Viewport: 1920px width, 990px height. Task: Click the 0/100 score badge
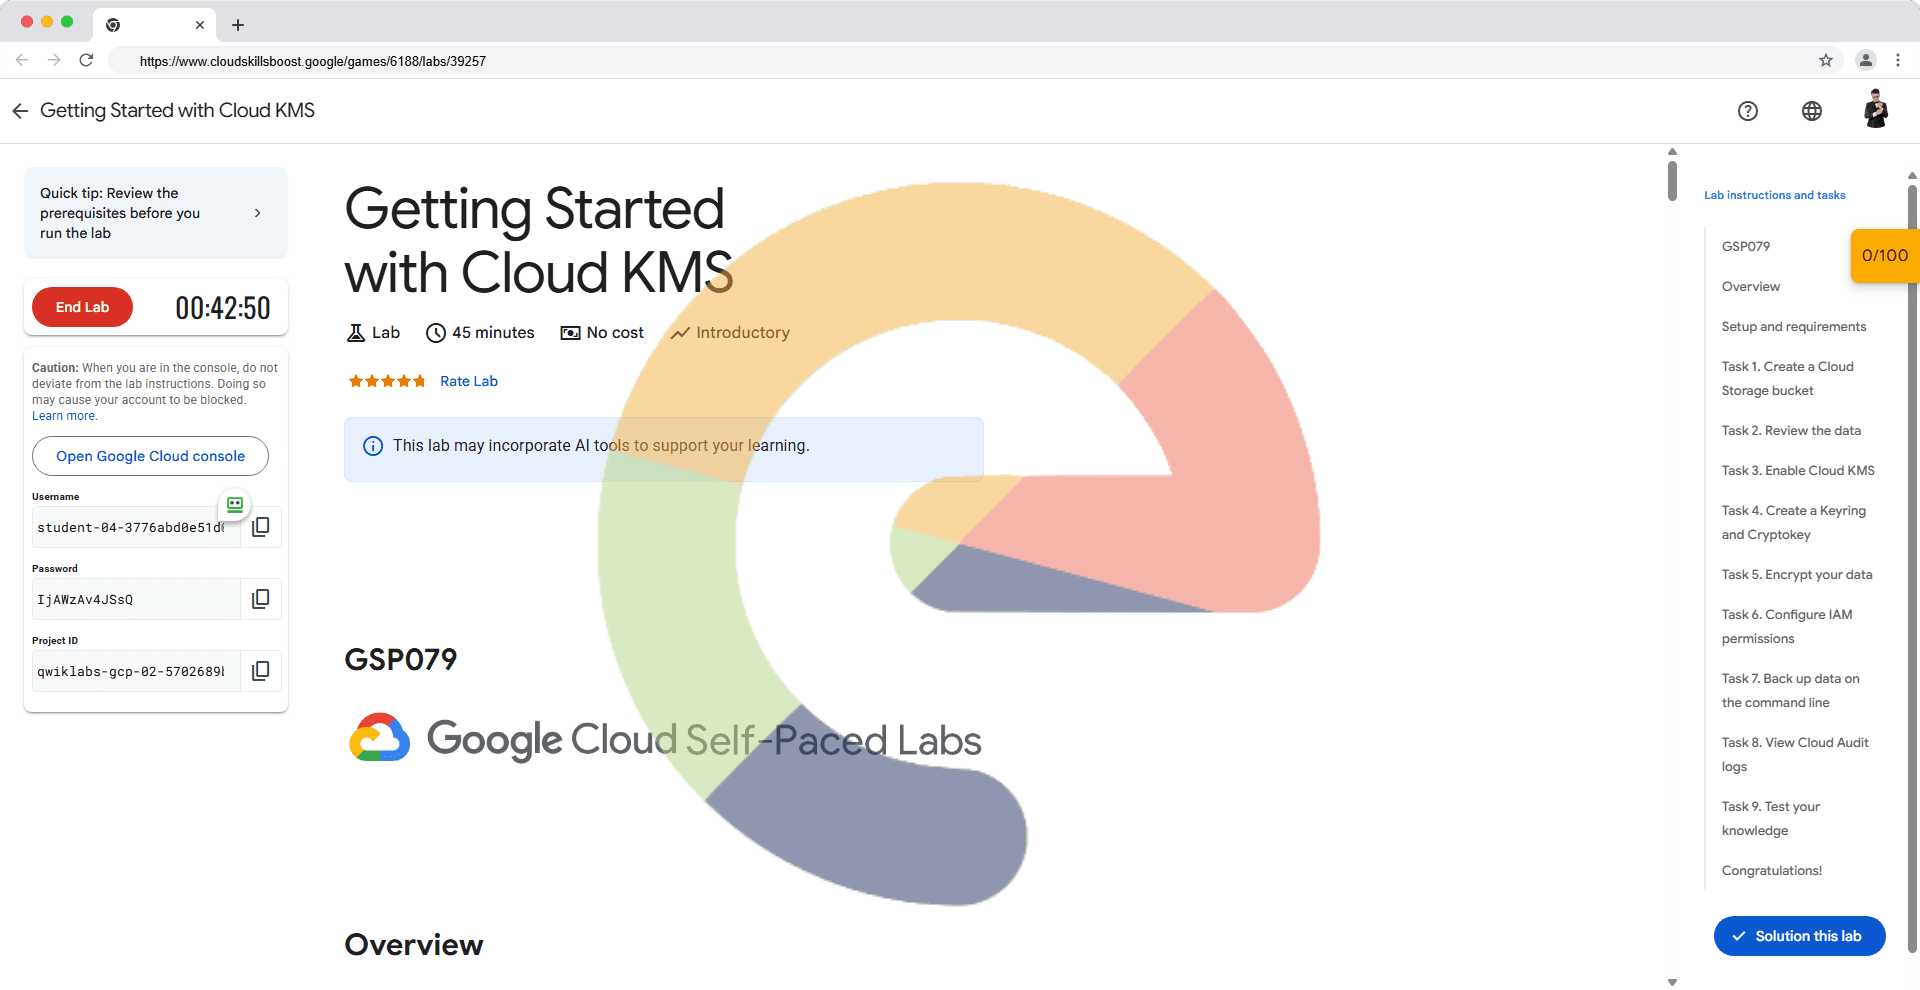tap(1884, 256)
